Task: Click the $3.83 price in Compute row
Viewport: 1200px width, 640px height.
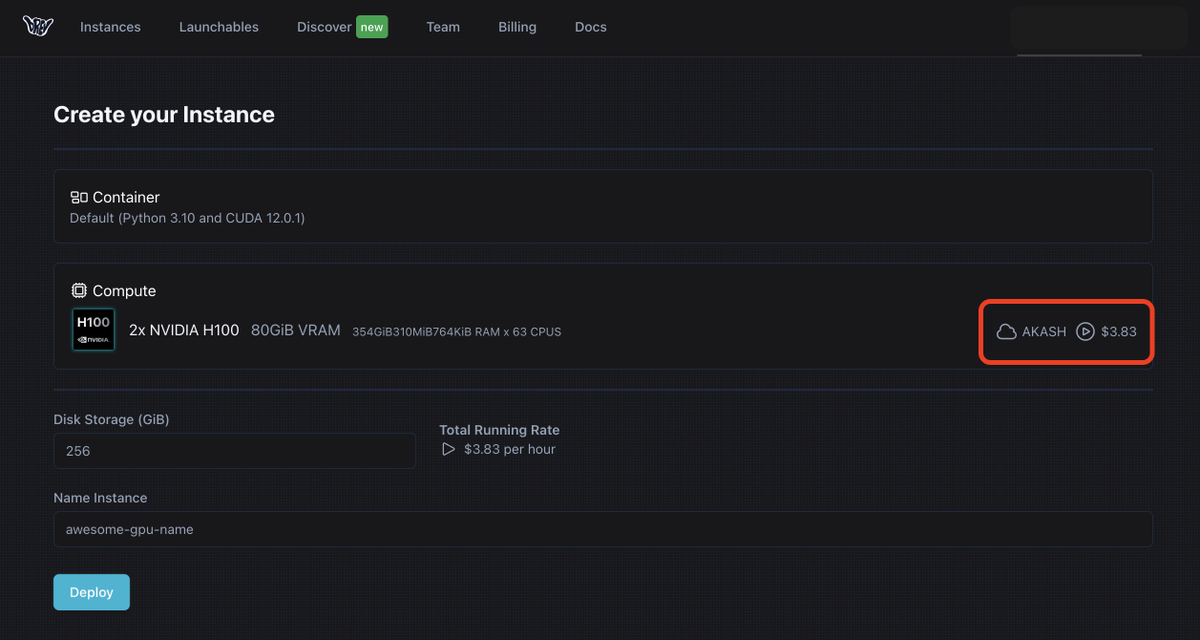Action: 1119,331
